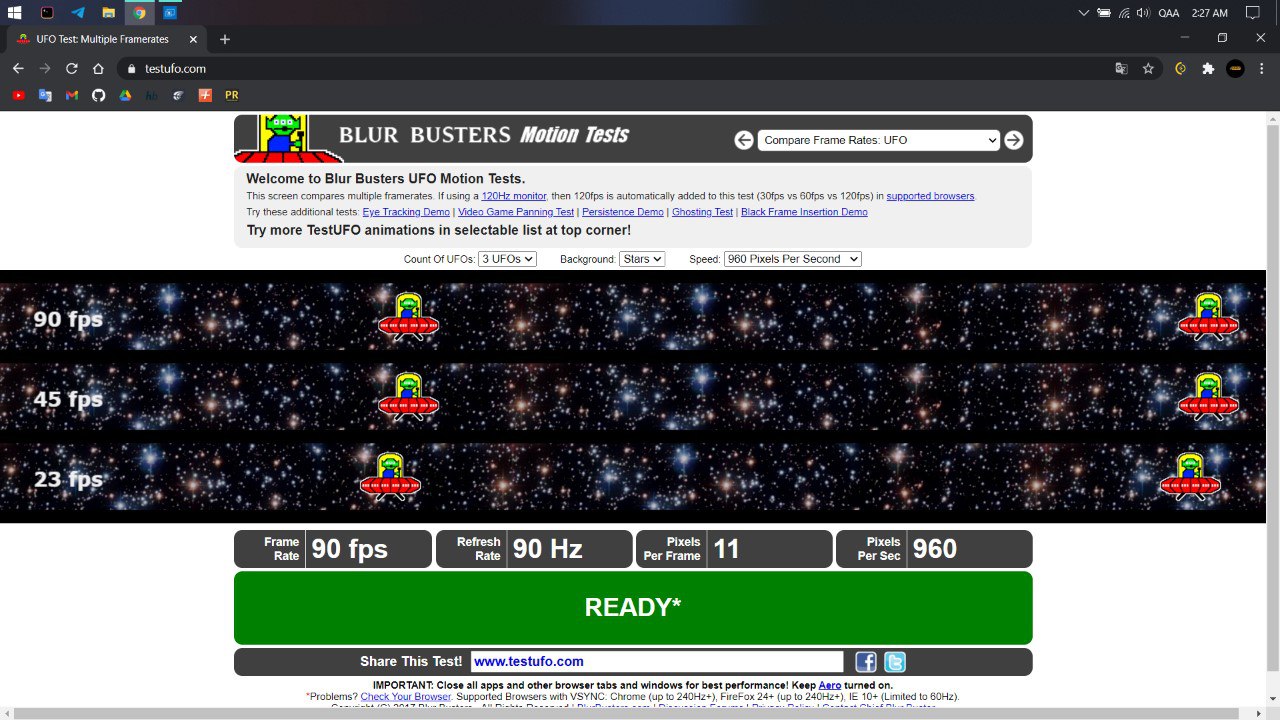Image resolution: width=1280 pixels, height=720 pixels.
Task: Open Chrome three-dot menu
Action: [x=1262, y=69]
